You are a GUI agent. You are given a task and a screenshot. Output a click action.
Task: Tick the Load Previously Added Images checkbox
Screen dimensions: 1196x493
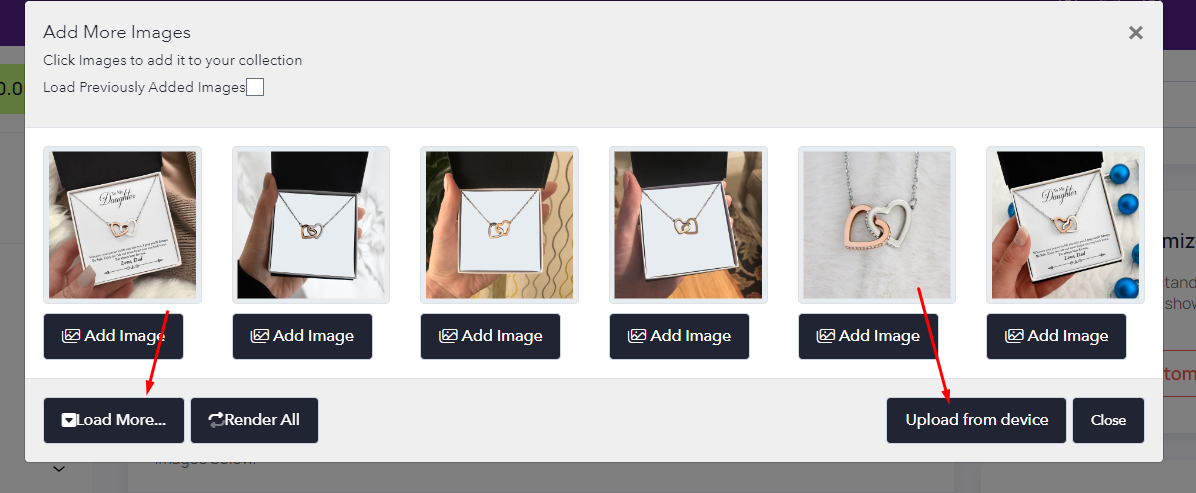pyautogui.click(x=255, y=87)
